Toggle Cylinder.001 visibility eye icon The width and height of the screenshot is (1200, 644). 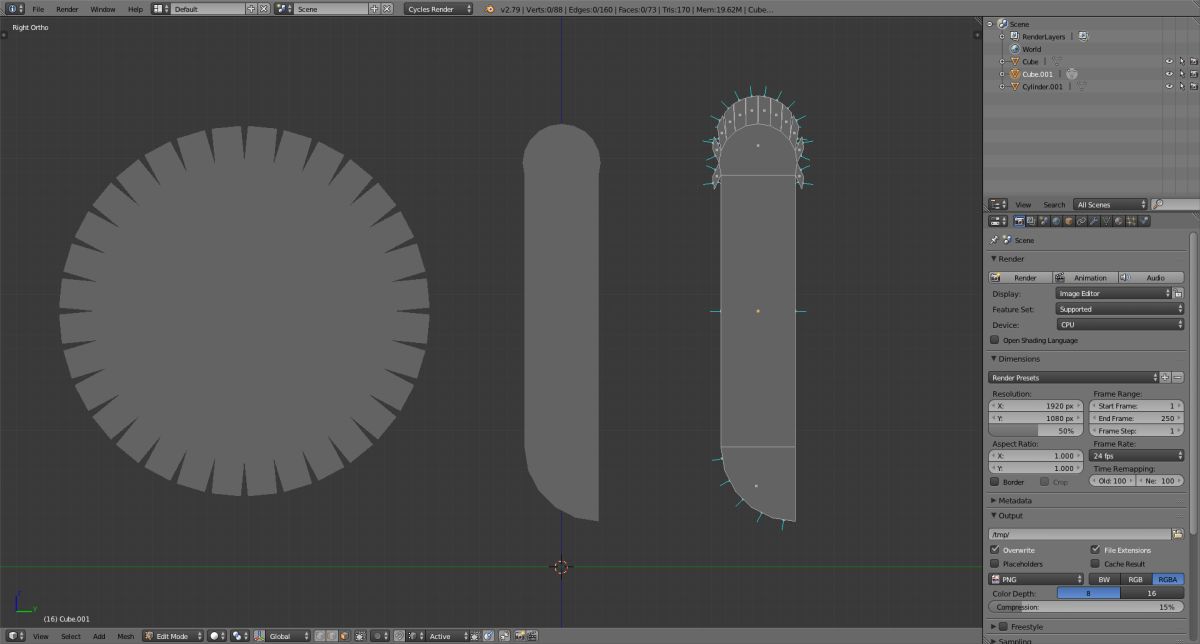(1168, 86)
